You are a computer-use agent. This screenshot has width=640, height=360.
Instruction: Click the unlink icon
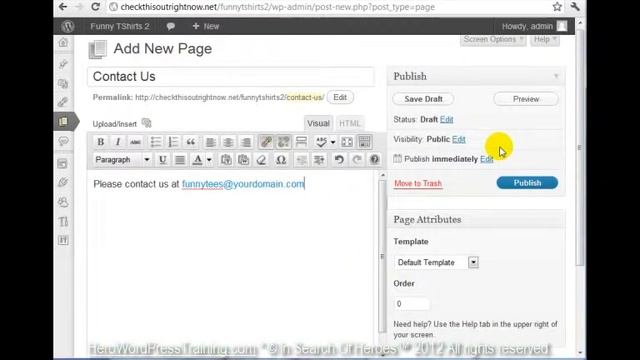284,142
